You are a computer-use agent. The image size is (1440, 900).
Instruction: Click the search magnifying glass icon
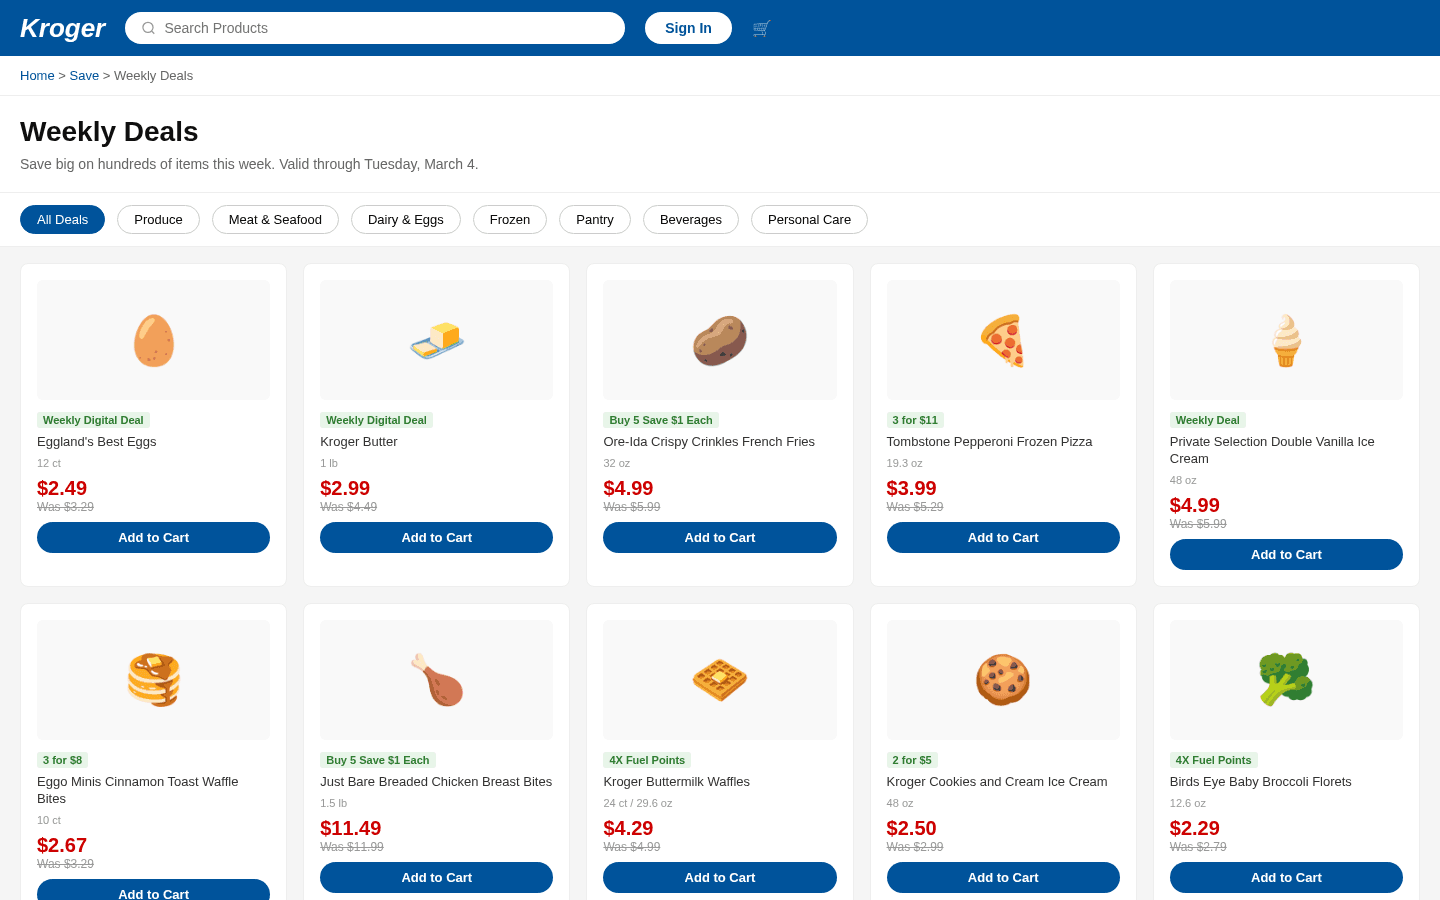coord(148,28)
